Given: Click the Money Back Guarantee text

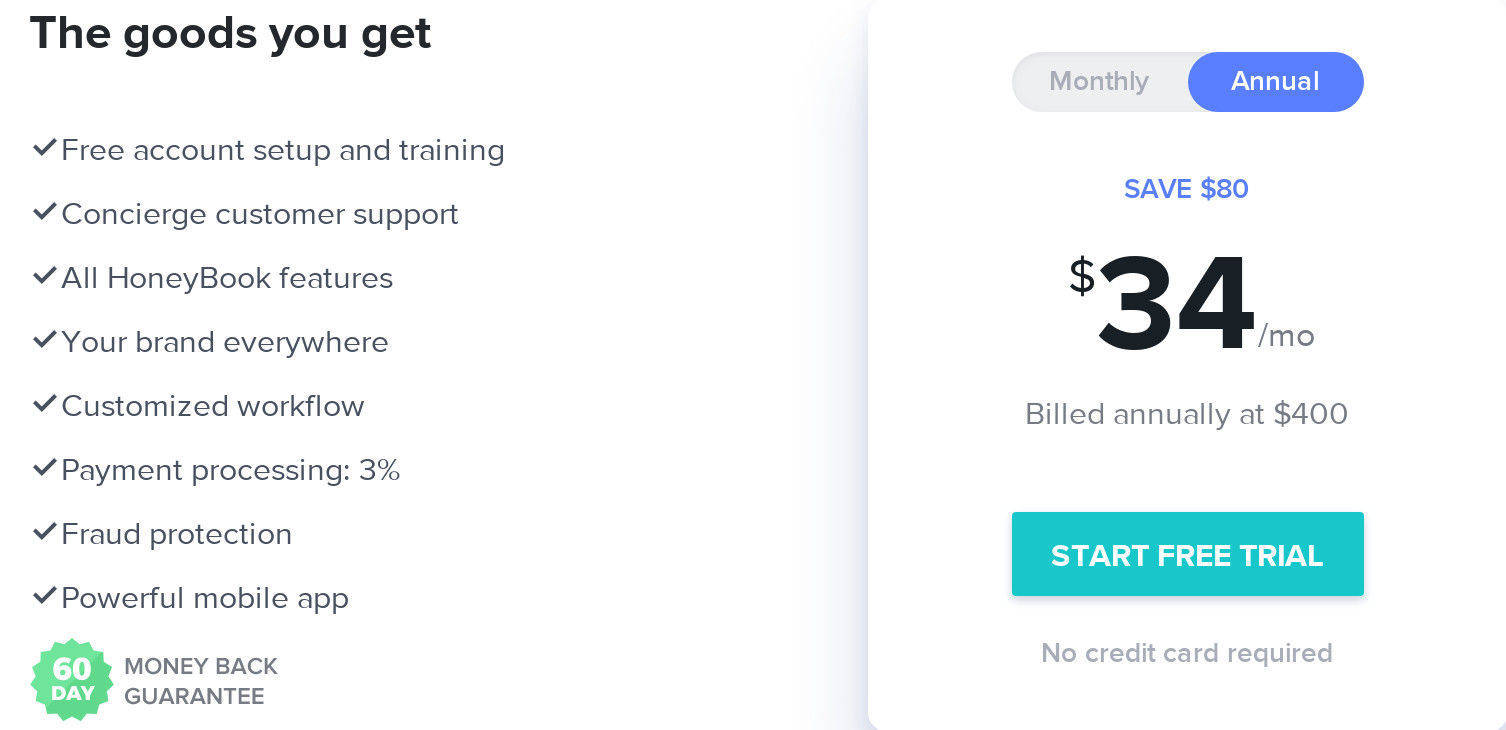Looking at the screenshot, I should (x=200, y=681).
